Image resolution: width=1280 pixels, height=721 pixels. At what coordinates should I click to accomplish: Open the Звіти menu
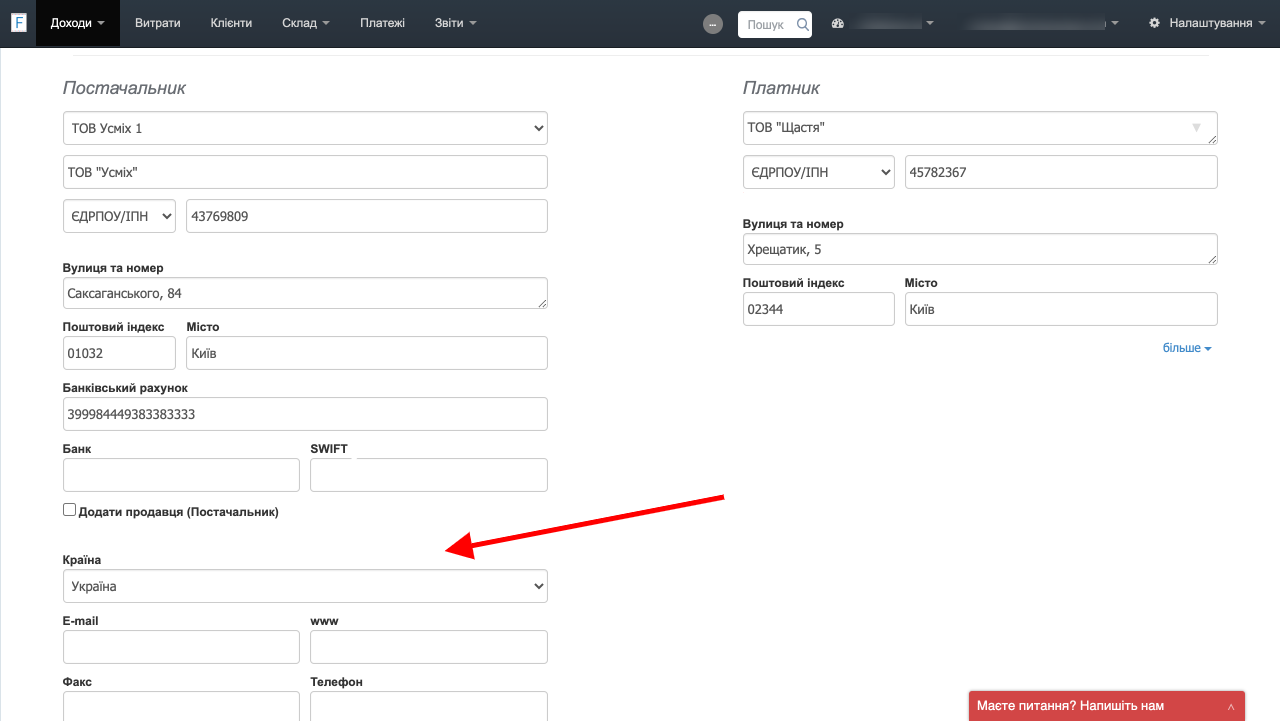pyautogui.click(x=455, y=23)
